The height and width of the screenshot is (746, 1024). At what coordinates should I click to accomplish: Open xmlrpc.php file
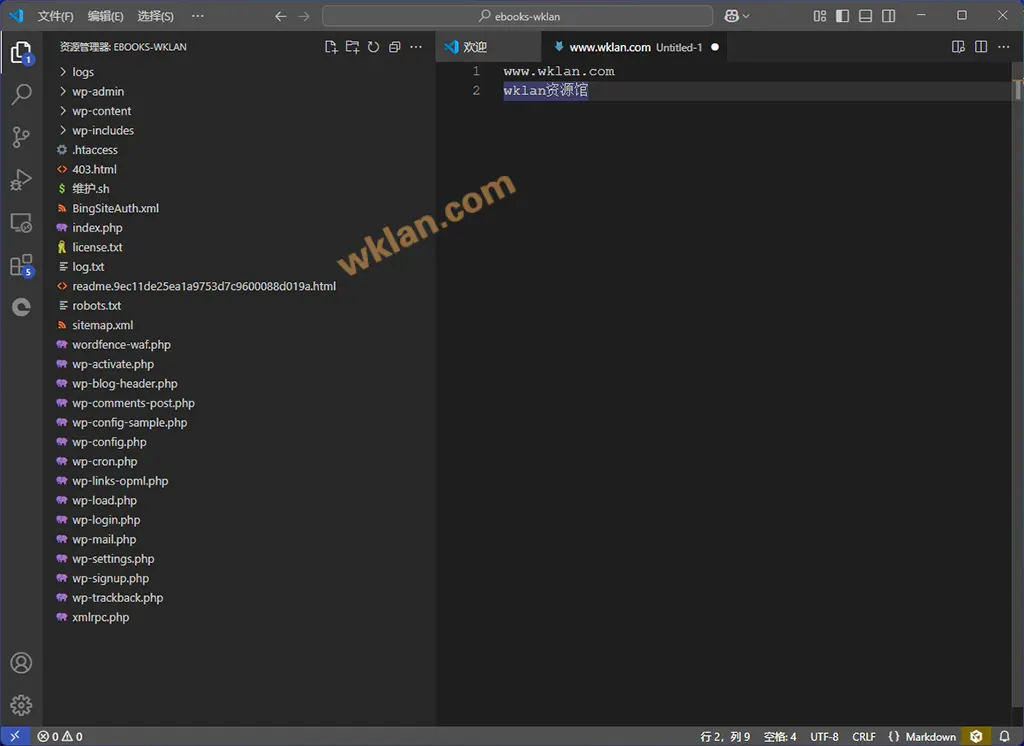[x=239, y=617]
